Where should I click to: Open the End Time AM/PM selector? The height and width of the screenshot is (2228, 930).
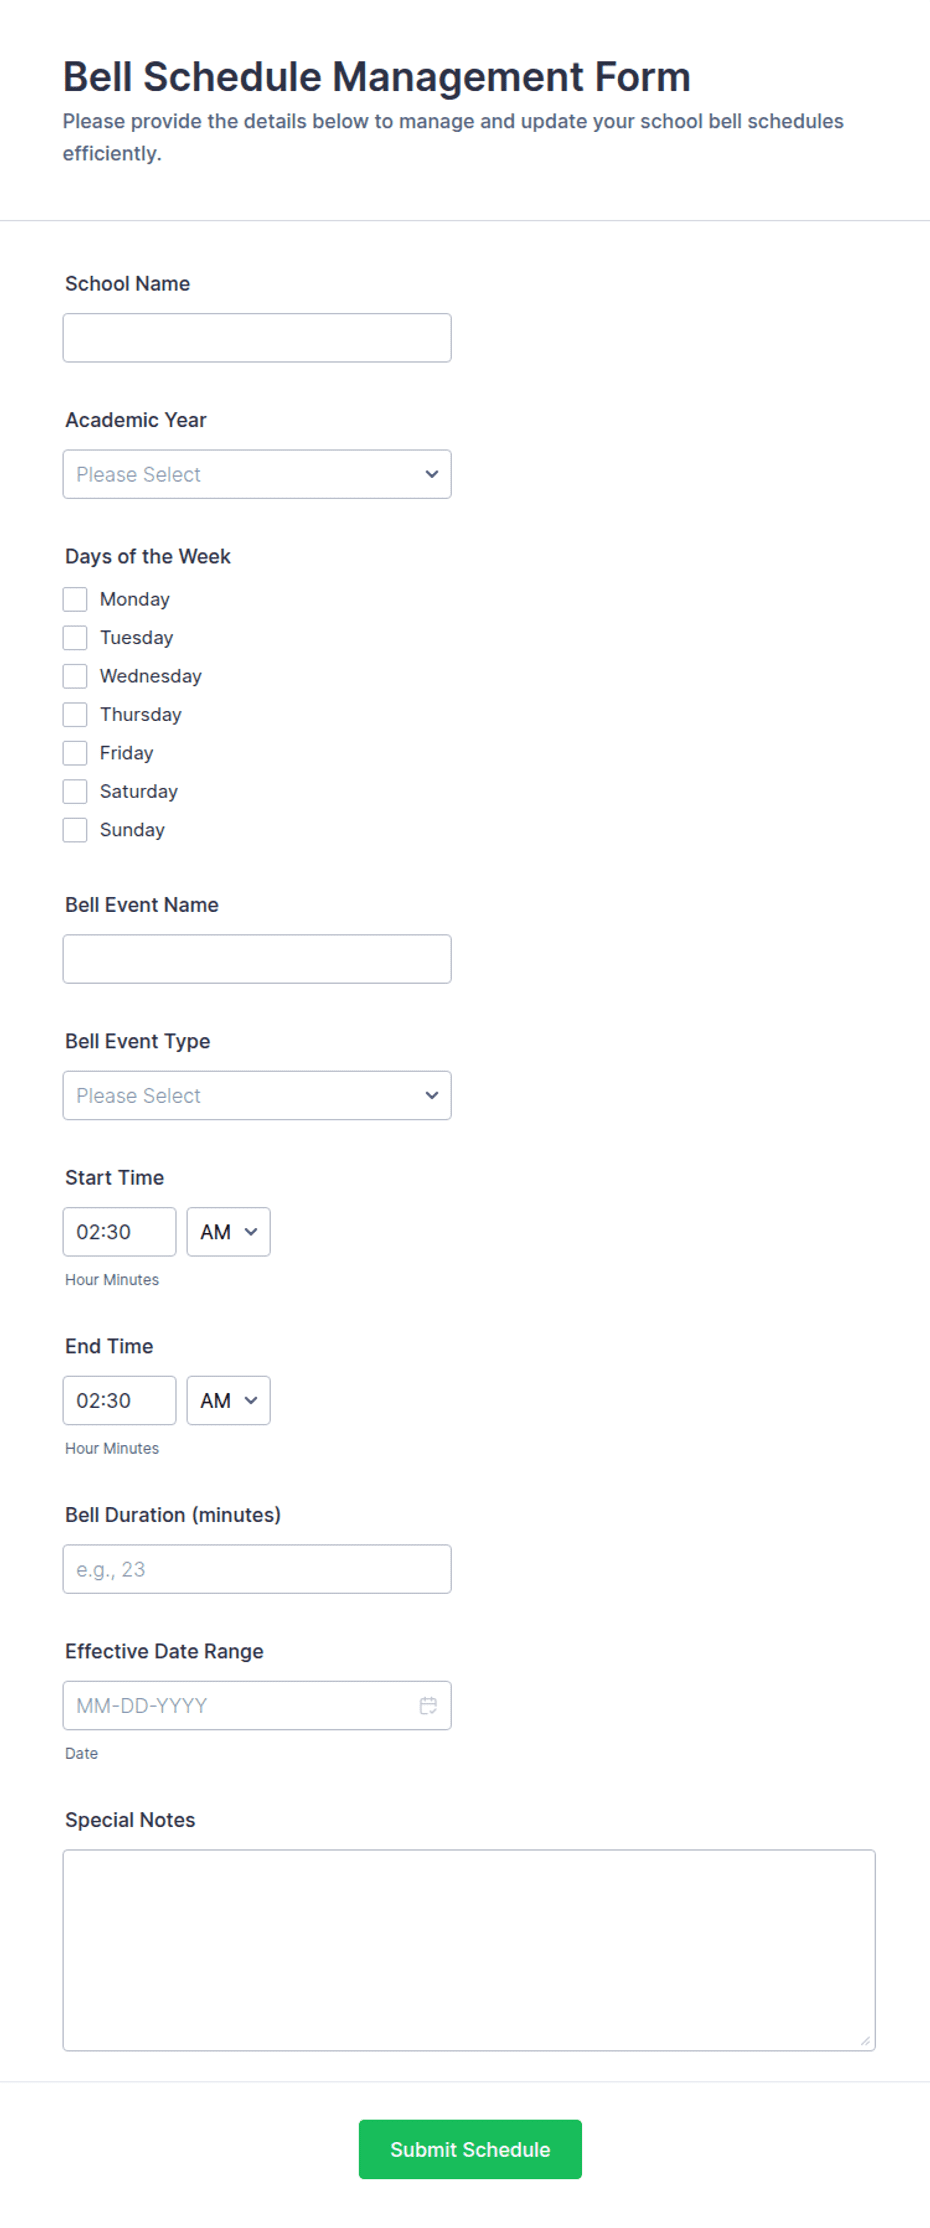(228, 1400)
